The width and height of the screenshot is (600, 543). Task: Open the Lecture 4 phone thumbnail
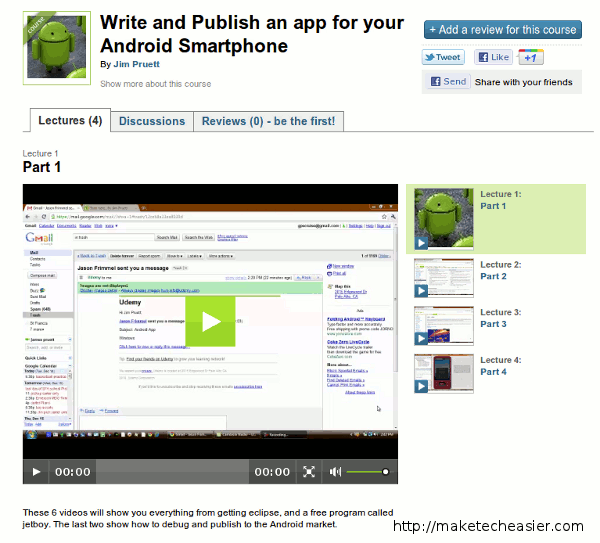pos(444,373)
